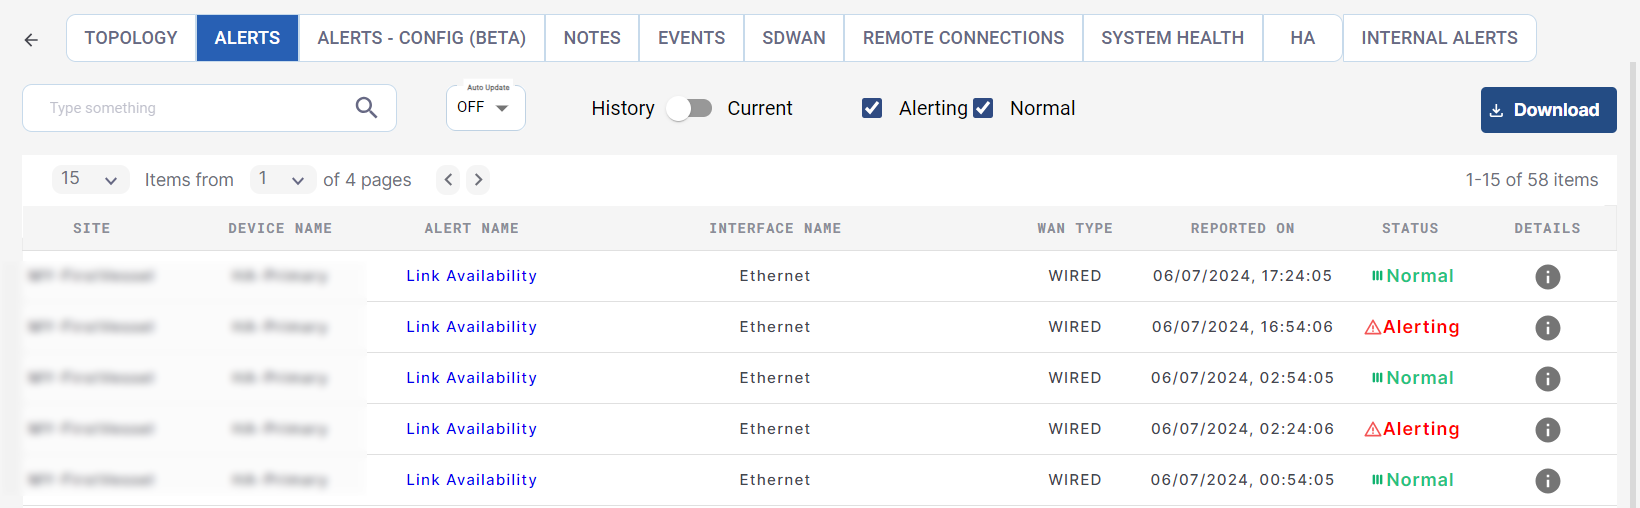Viewport: 1640px width, 508px height.
Task: Go to previous page arrow
Action: click(448, 180)
